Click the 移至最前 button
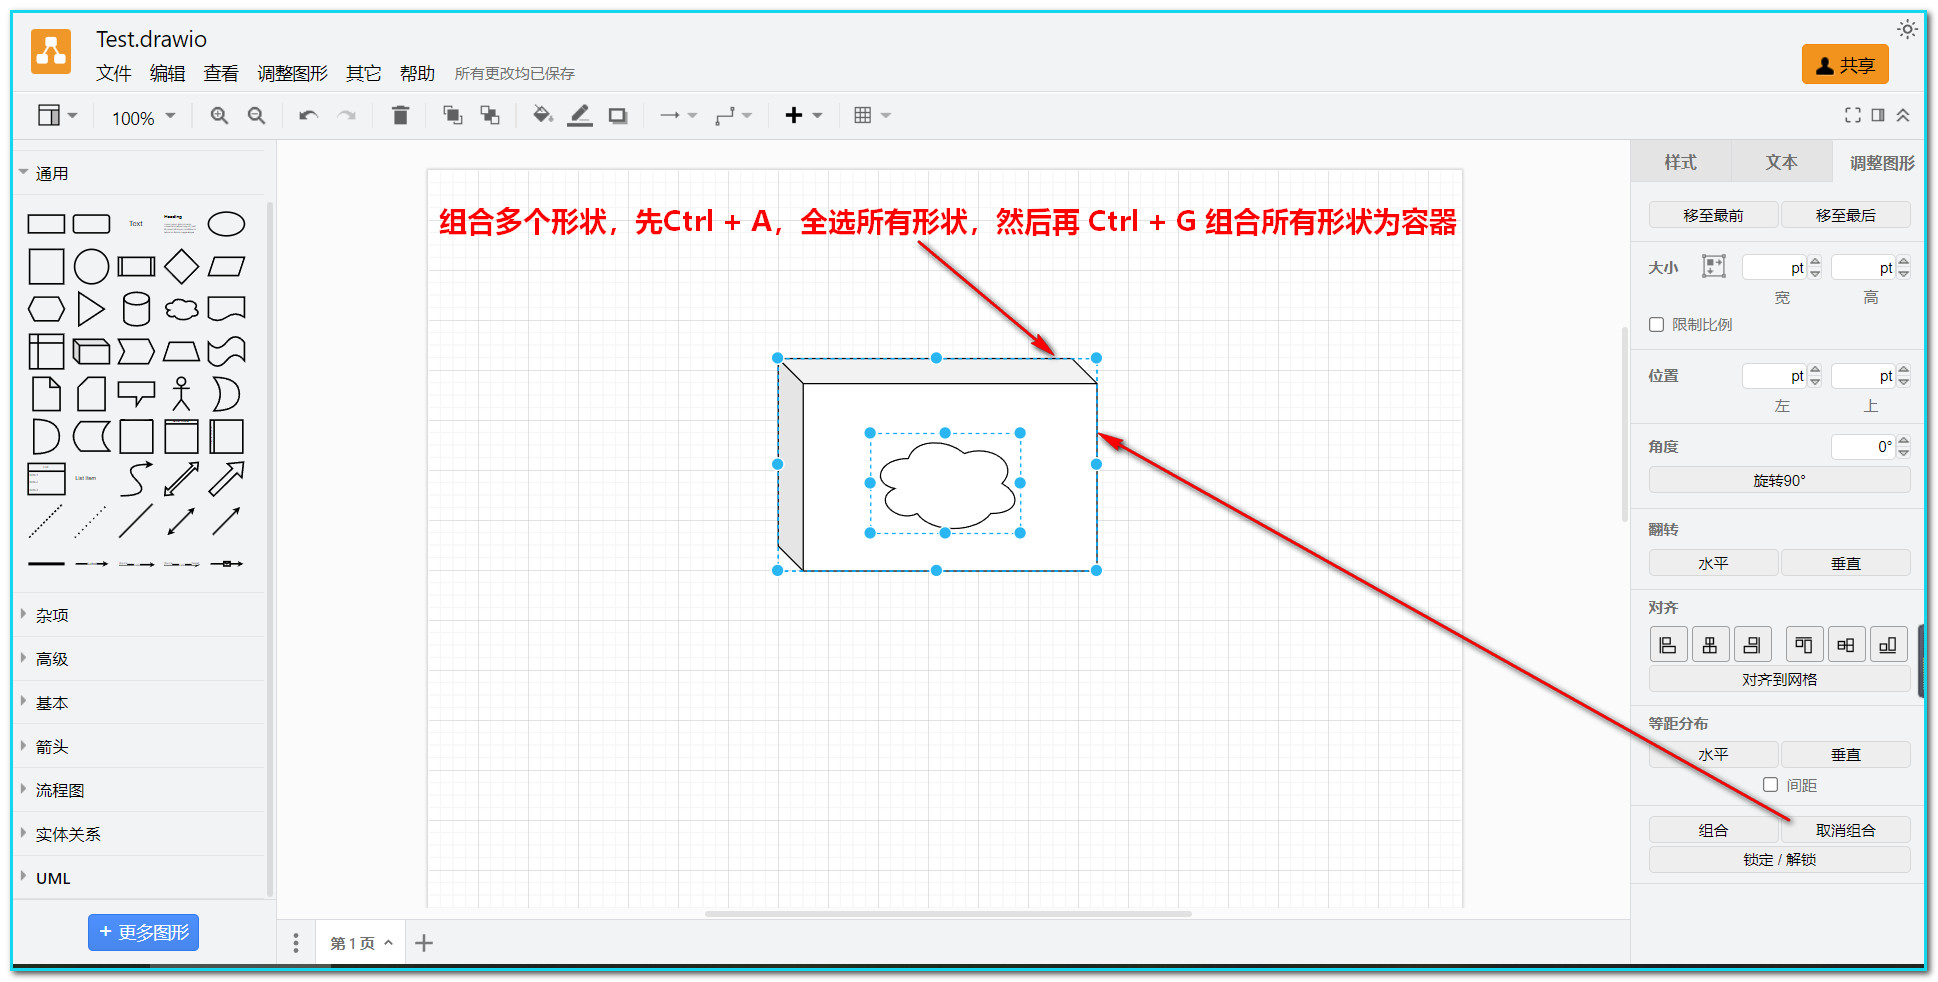 [1713, 215]
